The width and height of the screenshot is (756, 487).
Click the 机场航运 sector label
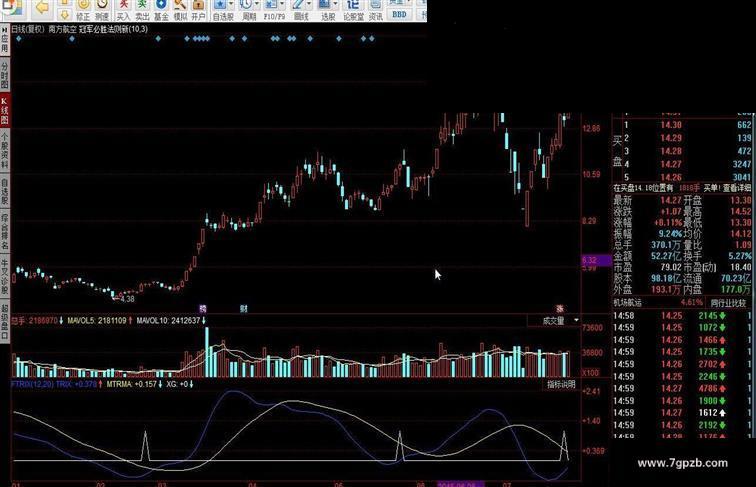(627, 303)
